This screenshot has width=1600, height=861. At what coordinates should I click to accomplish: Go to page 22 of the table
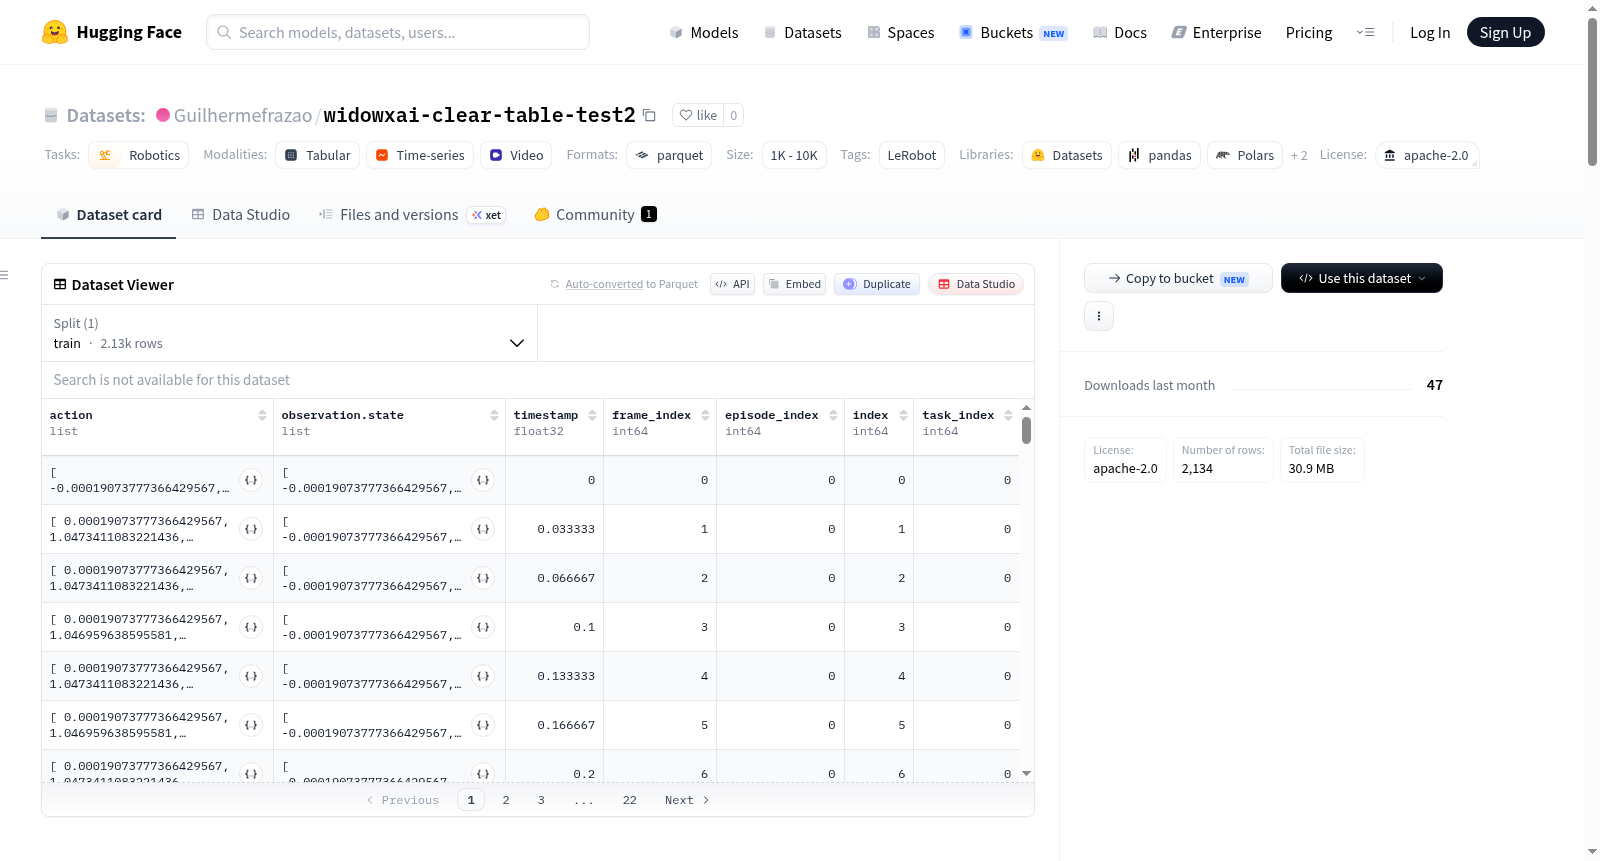click(x=630, y=800)
